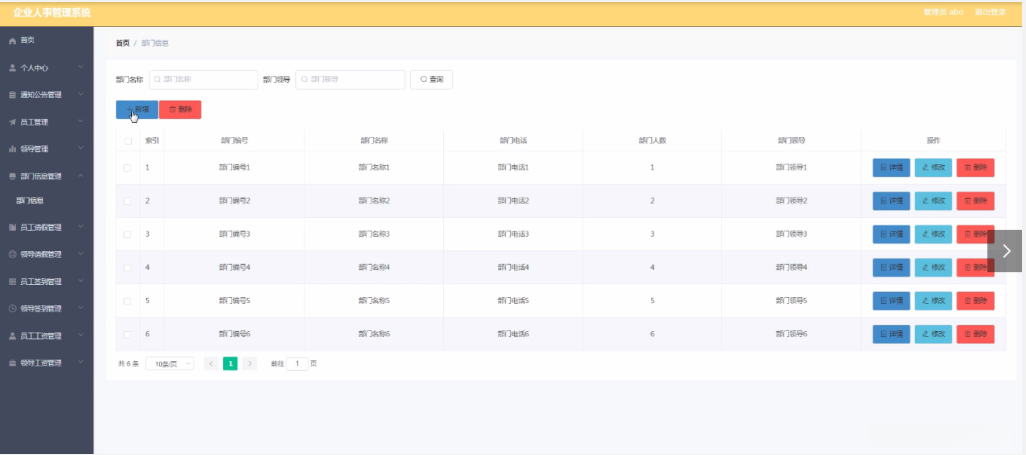This screenshot has width=1026, height=455.
Task: Focus the 部门名称 search field
Action: tap(203, 79)
